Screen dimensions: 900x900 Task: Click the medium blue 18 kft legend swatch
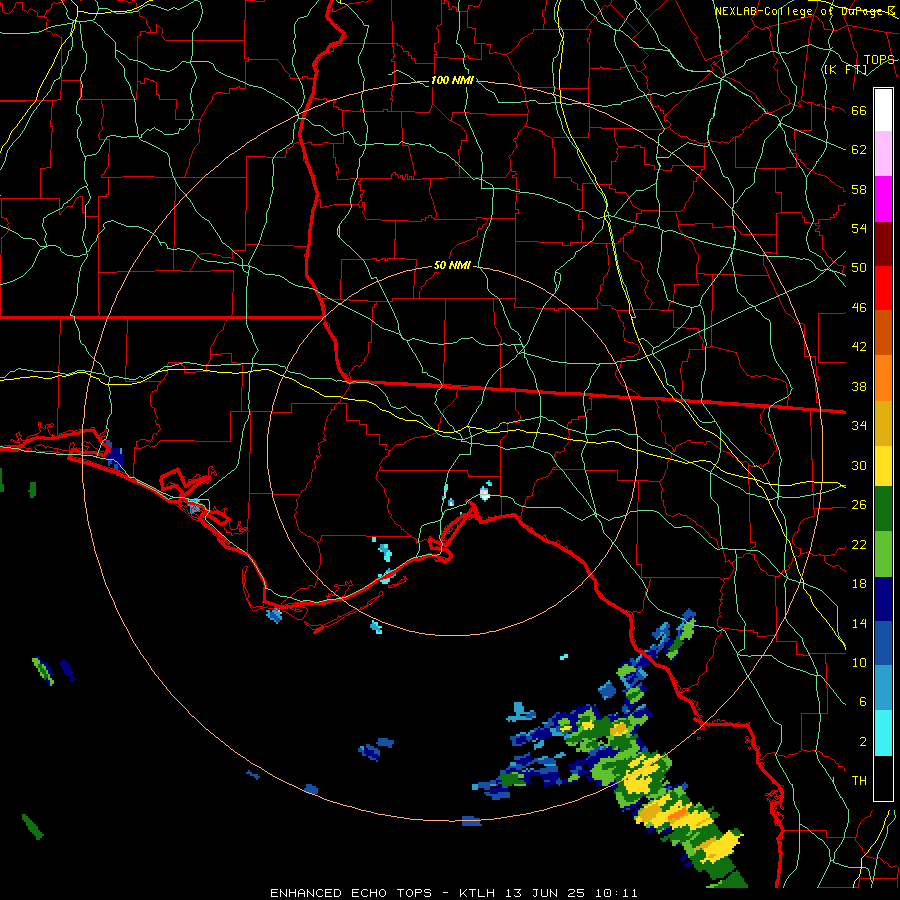click(x=883, y=643)
